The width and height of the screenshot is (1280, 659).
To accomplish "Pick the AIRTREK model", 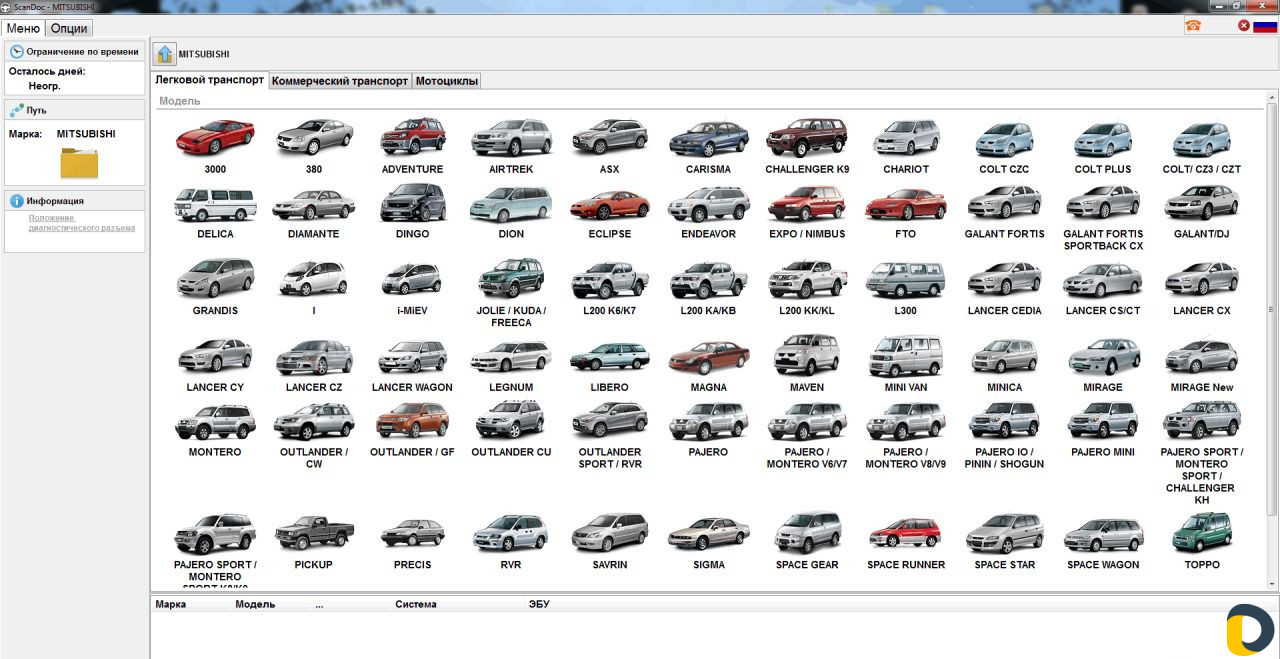I will [511, 138].
